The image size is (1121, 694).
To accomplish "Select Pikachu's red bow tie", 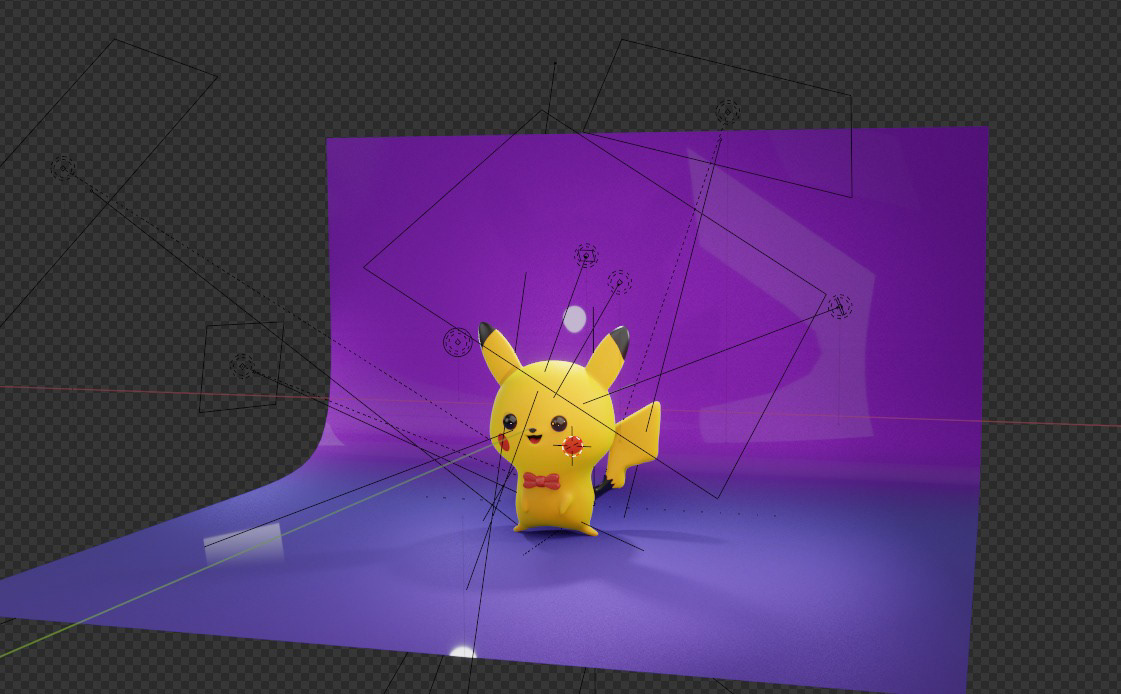I will (x=541, y=481).
